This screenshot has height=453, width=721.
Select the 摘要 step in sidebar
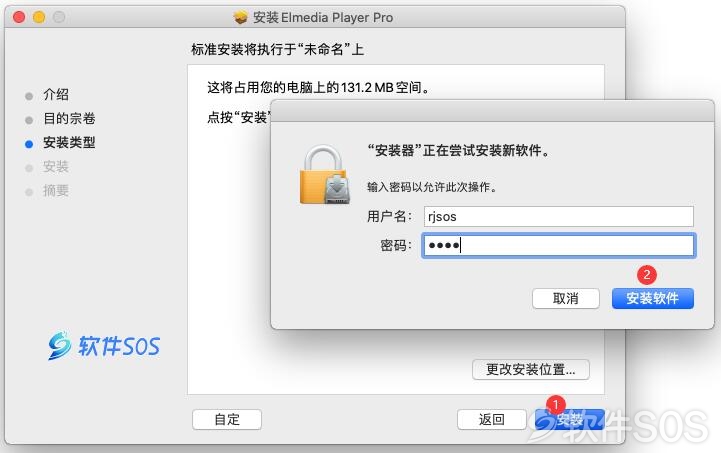click(56, 190)
